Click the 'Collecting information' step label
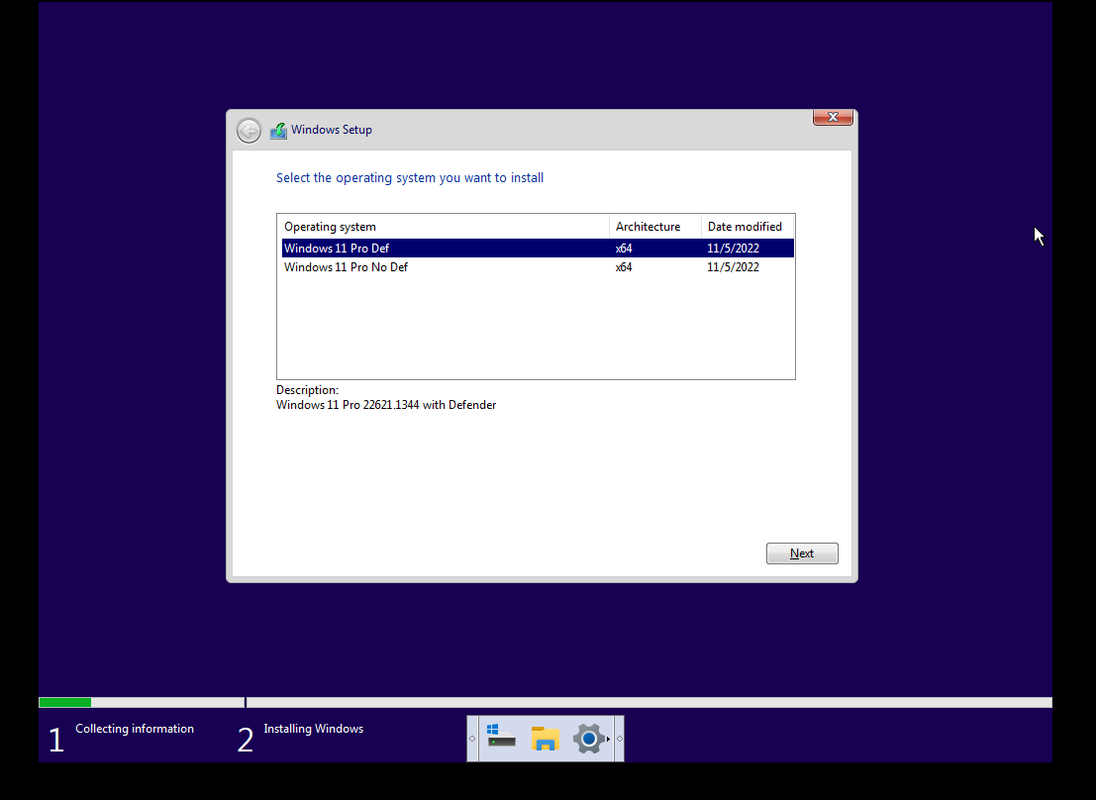The height and width of the screenshot is (800, 1096). click(x=134, y=729)
